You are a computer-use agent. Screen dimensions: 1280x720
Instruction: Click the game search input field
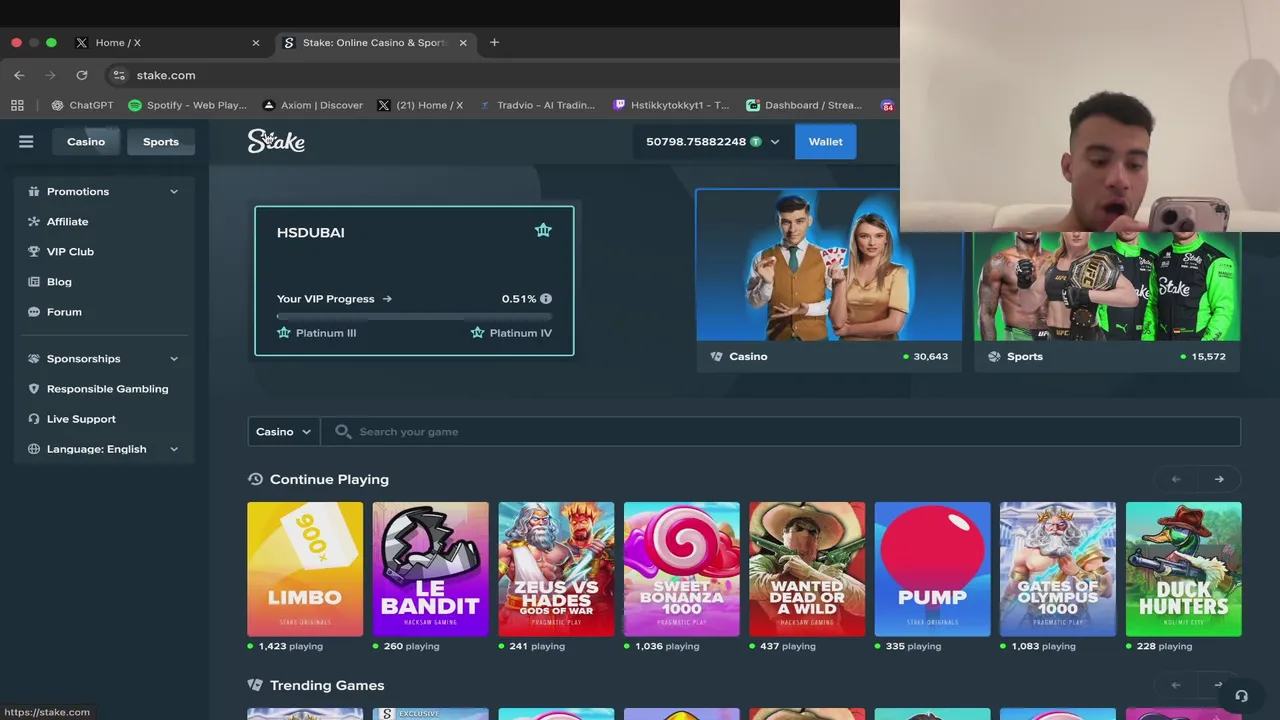[780, 431]
